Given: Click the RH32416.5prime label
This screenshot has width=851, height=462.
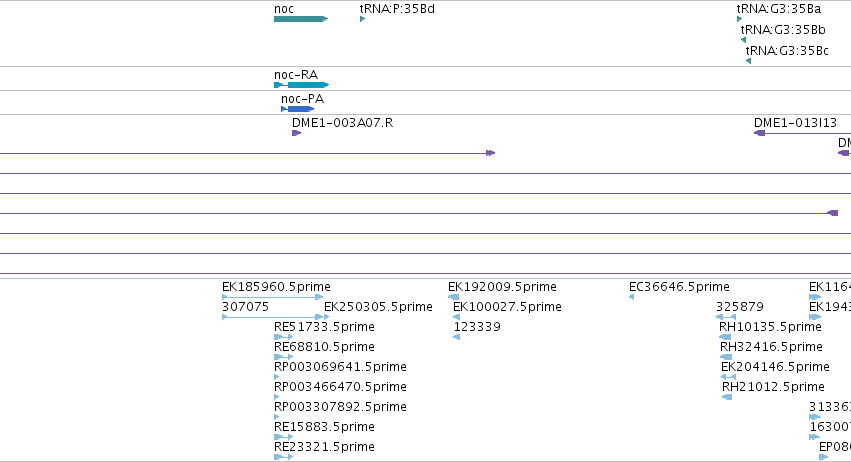Looking at the screenshot, I should click(x=771, y=347).
